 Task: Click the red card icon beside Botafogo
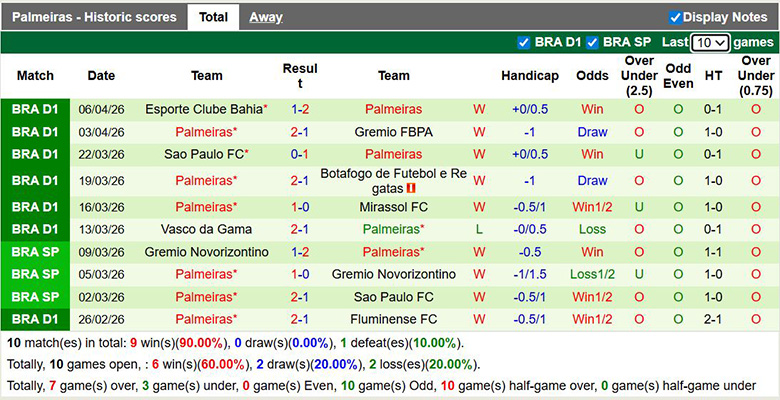411,188
